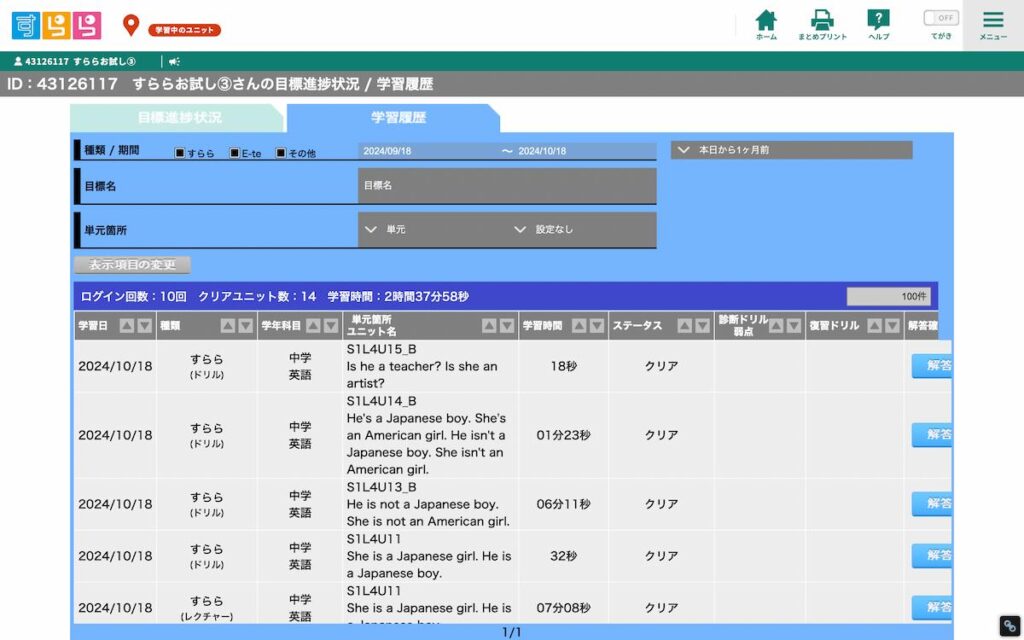Open the hamburger メニュー icon
Screen dimensions: 1024x640
(x=993, y=24)
